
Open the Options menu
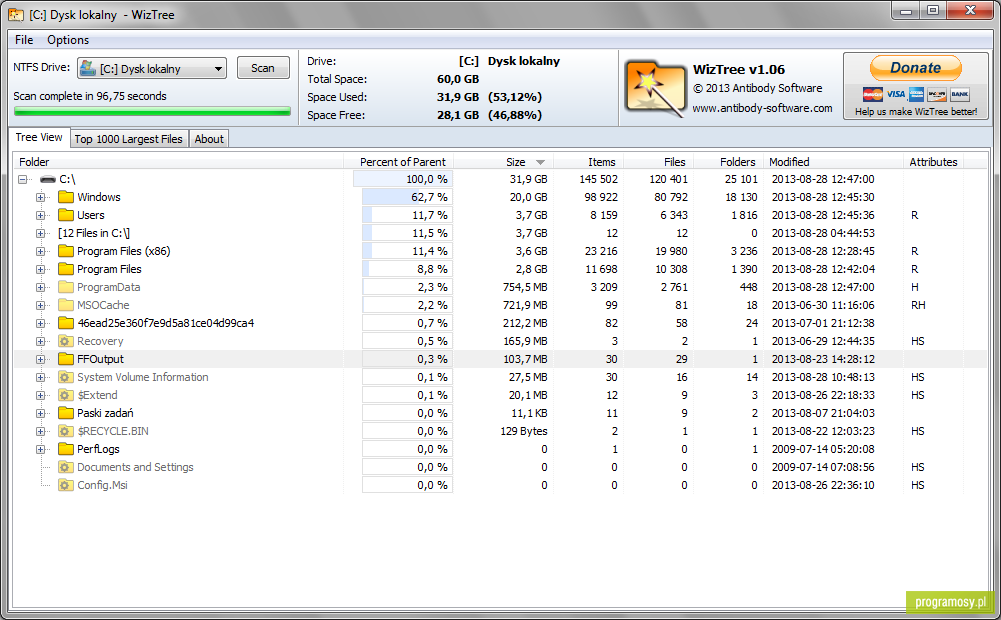pos(68,40)
